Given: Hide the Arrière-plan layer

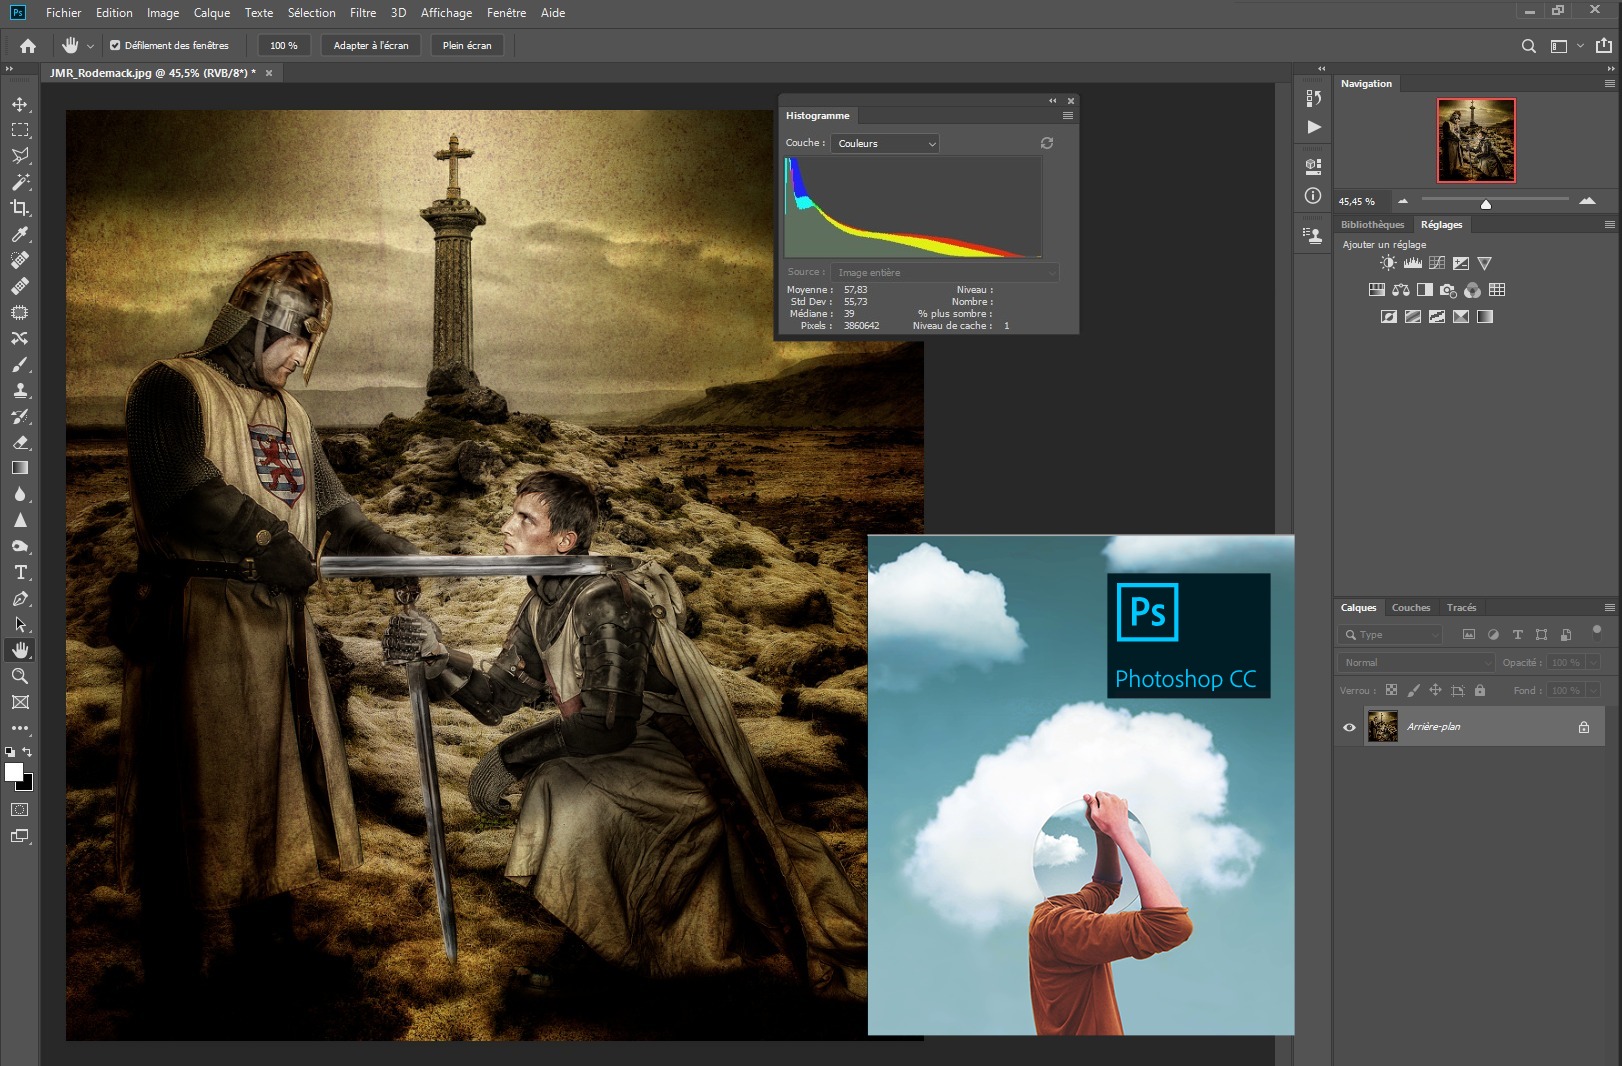Looking at the screenshot, I should (1349, 727).
